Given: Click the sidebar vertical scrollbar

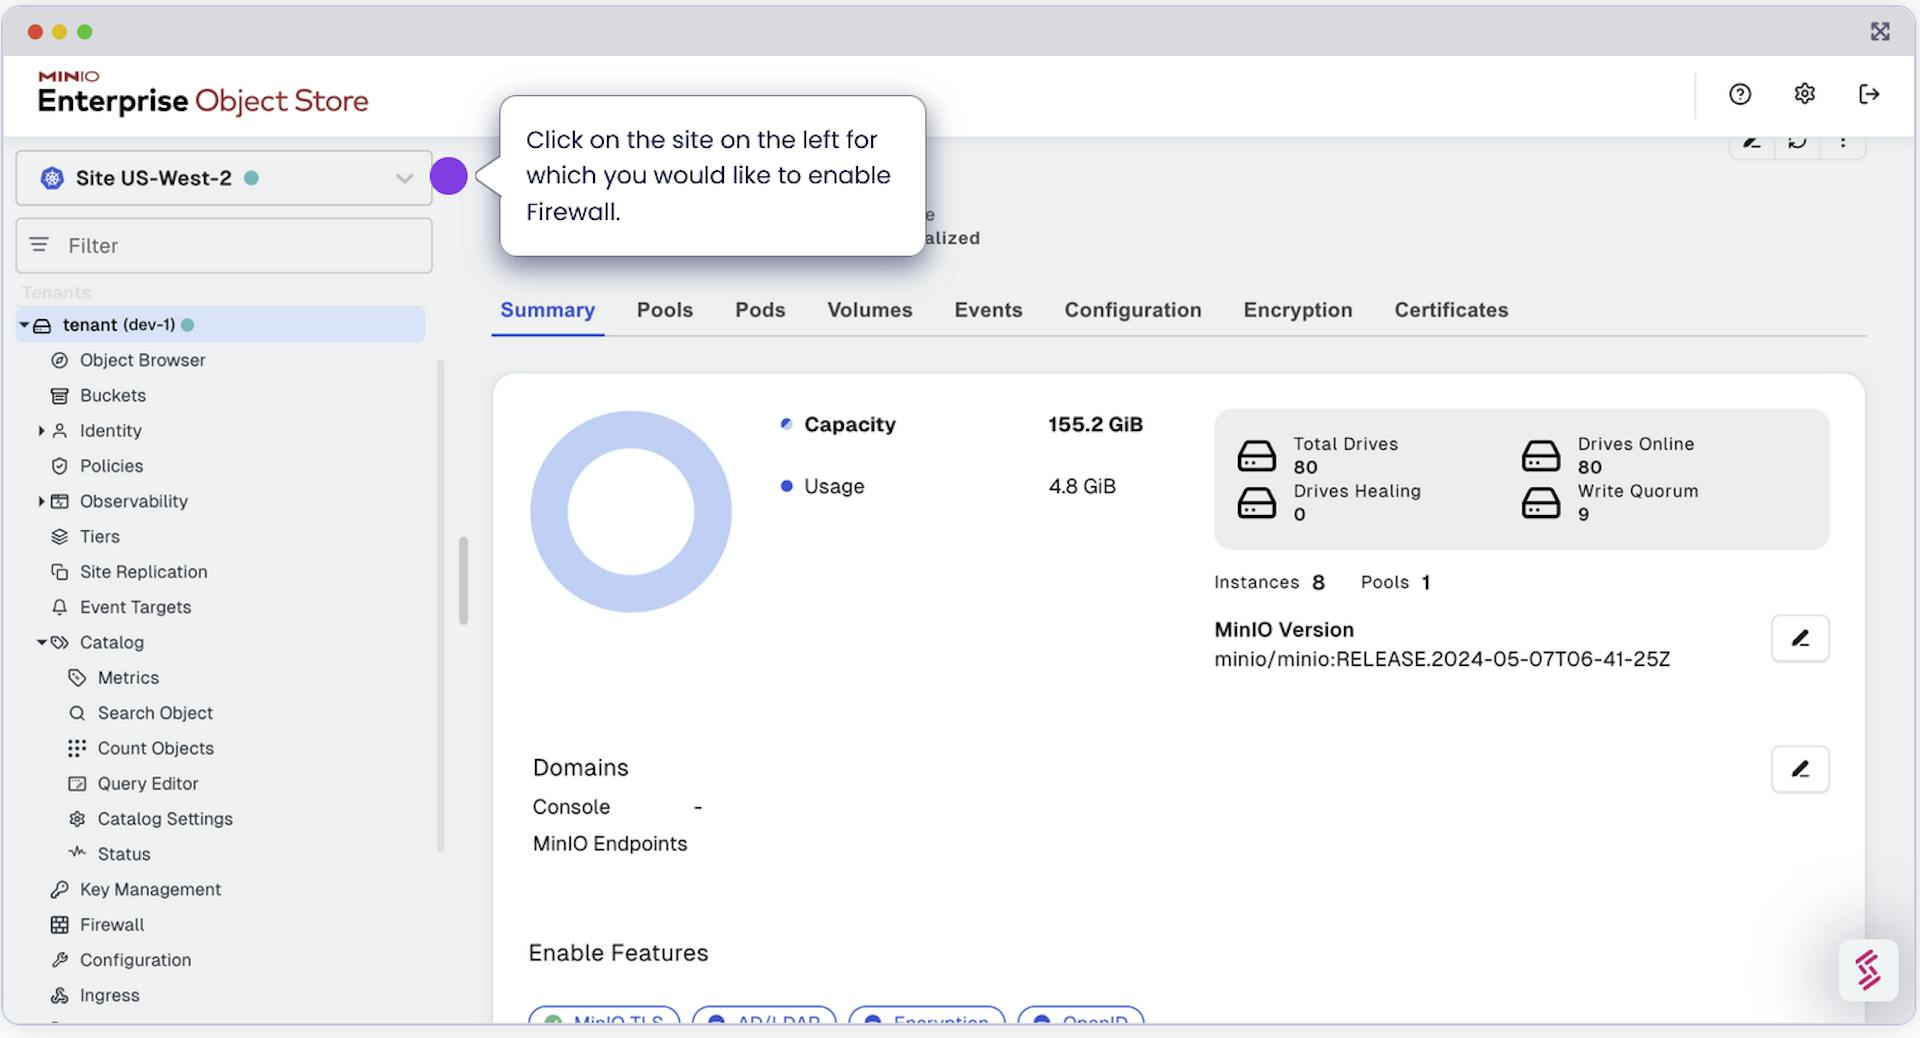Looking at the screenshot, I should click(463, 580).
